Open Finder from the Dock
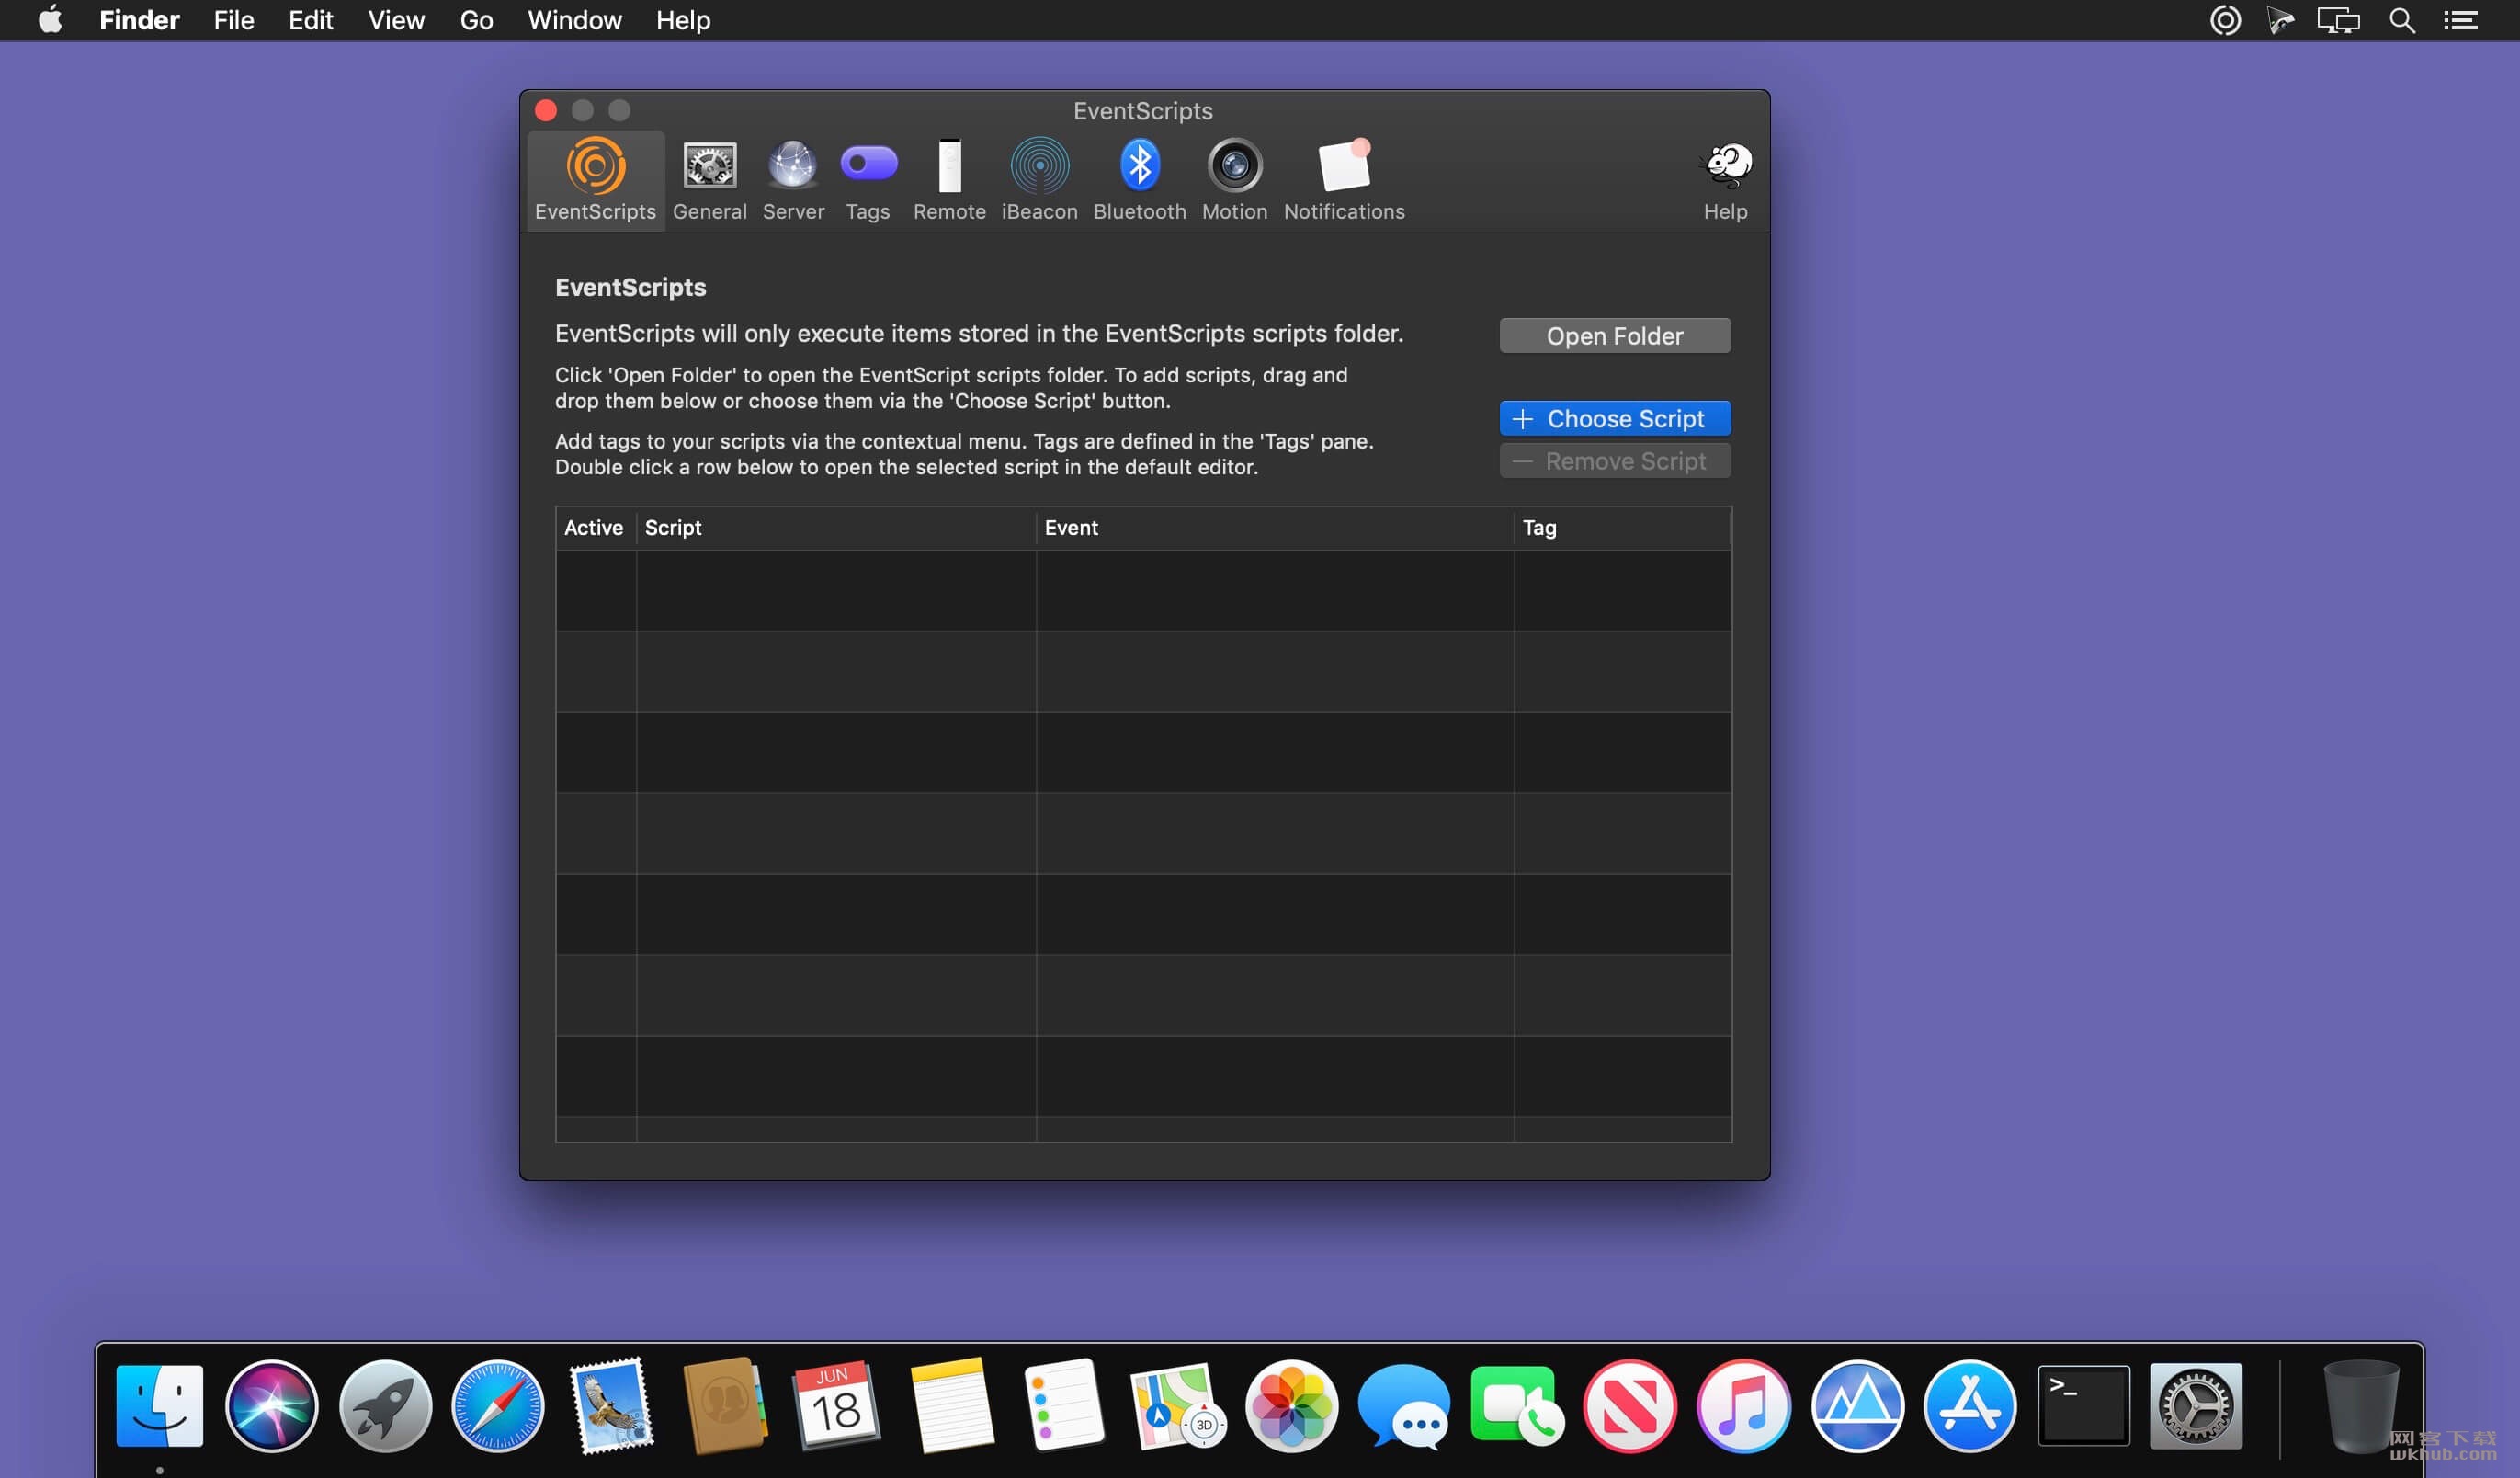The width and height of the screenshot is (2520, 1478). click(159, 1406)
